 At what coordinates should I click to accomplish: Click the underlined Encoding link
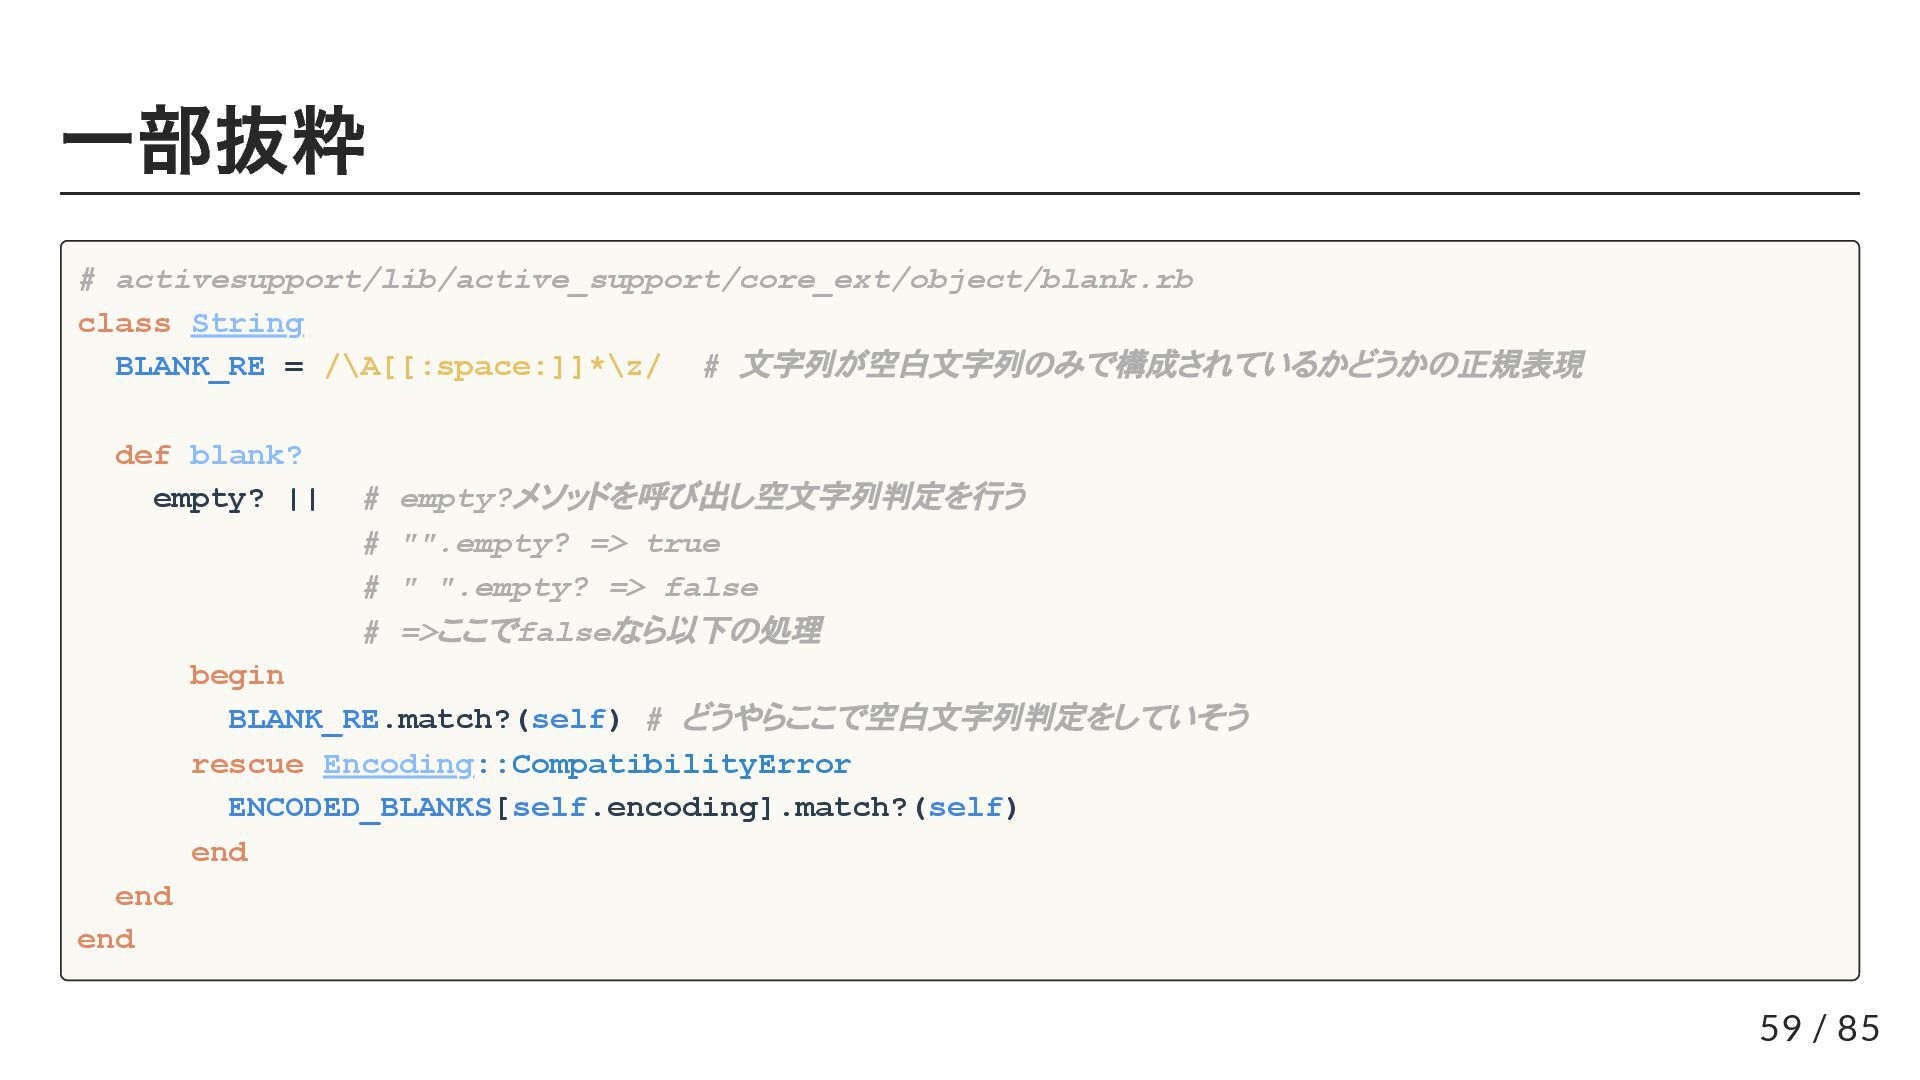(398, 764)
